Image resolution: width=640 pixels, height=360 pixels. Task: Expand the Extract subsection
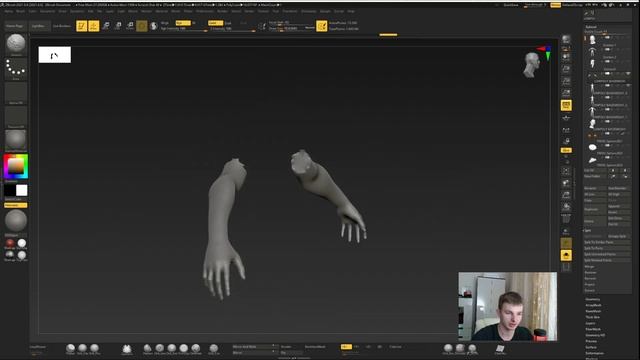[590, 290]
